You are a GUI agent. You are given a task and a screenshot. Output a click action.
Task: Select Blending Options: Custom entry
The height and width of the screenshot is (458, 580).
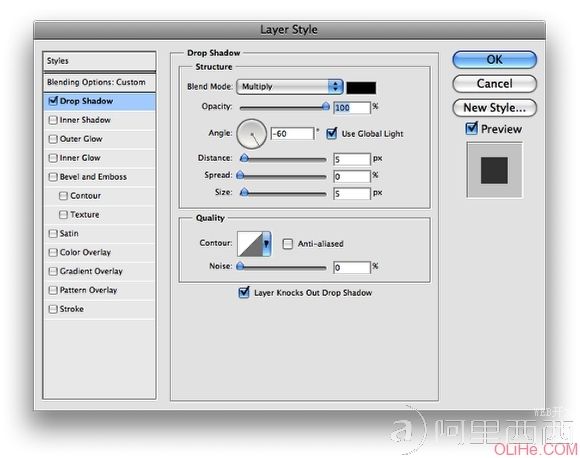(x=99, y=82)
